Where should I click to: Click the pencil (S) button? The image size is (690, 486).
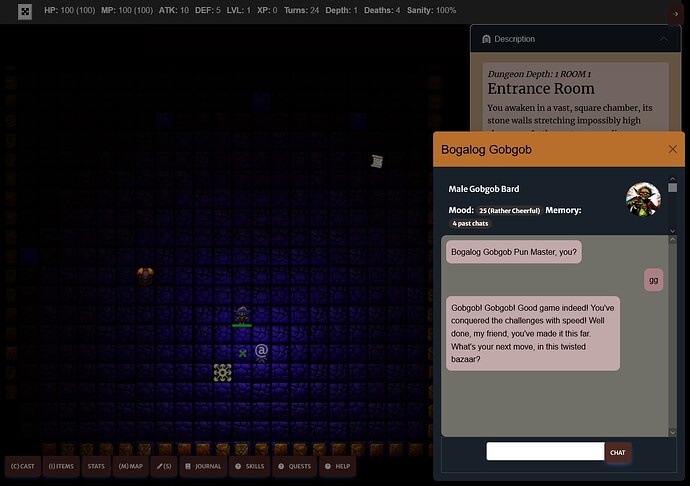pyautogui.click(x=164, y=466)
